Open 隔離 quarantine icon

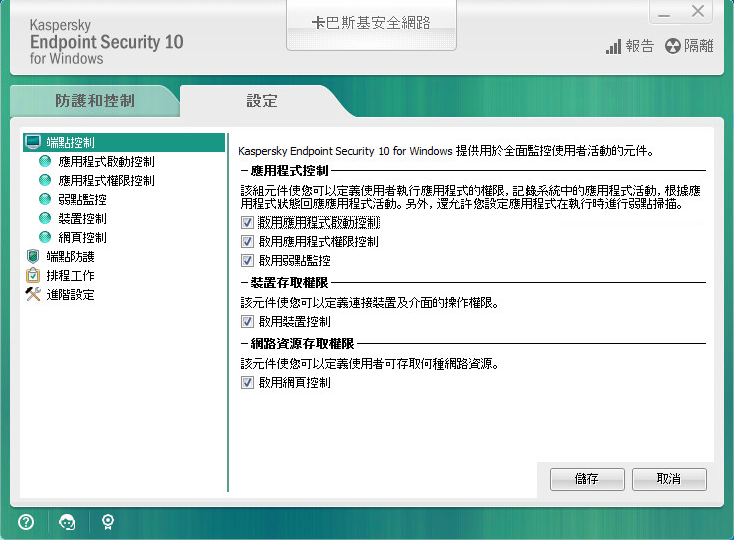(689, 46)
